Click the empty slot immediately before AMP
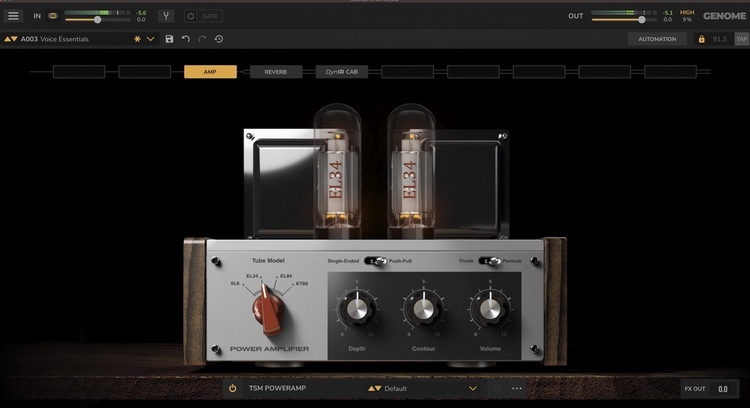This screenshot has width=750, height=408. 144,72
